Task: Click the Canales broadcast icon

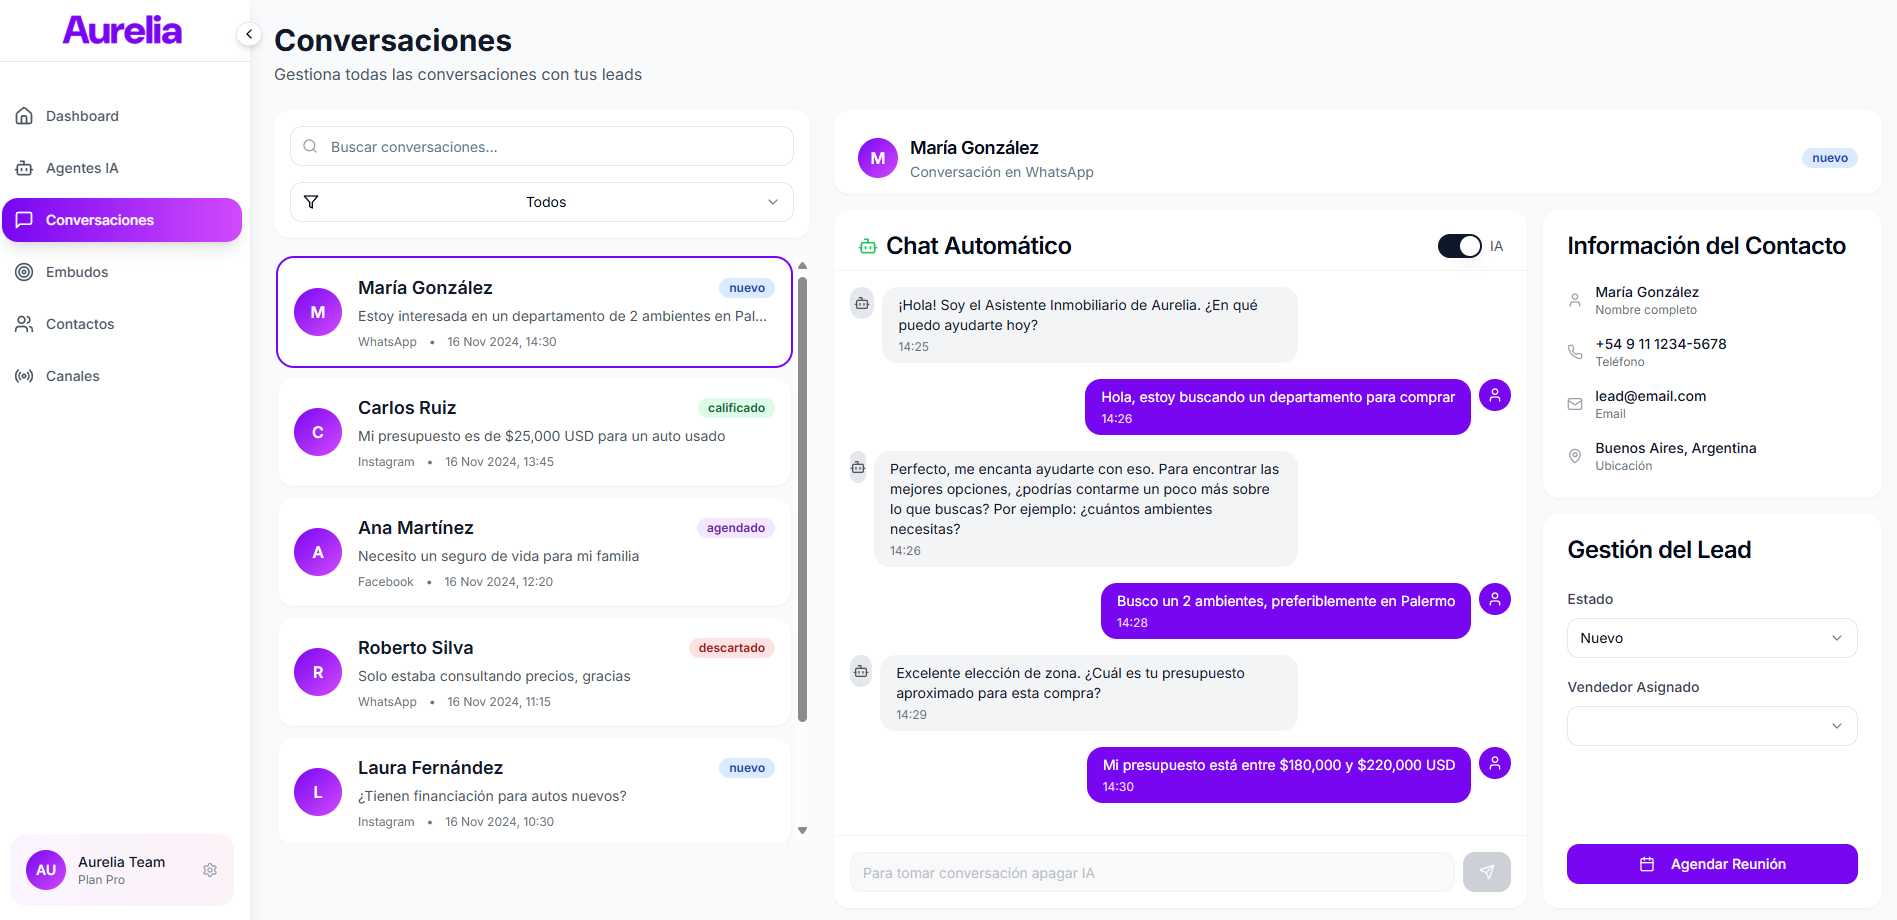Action: point(24,376)
